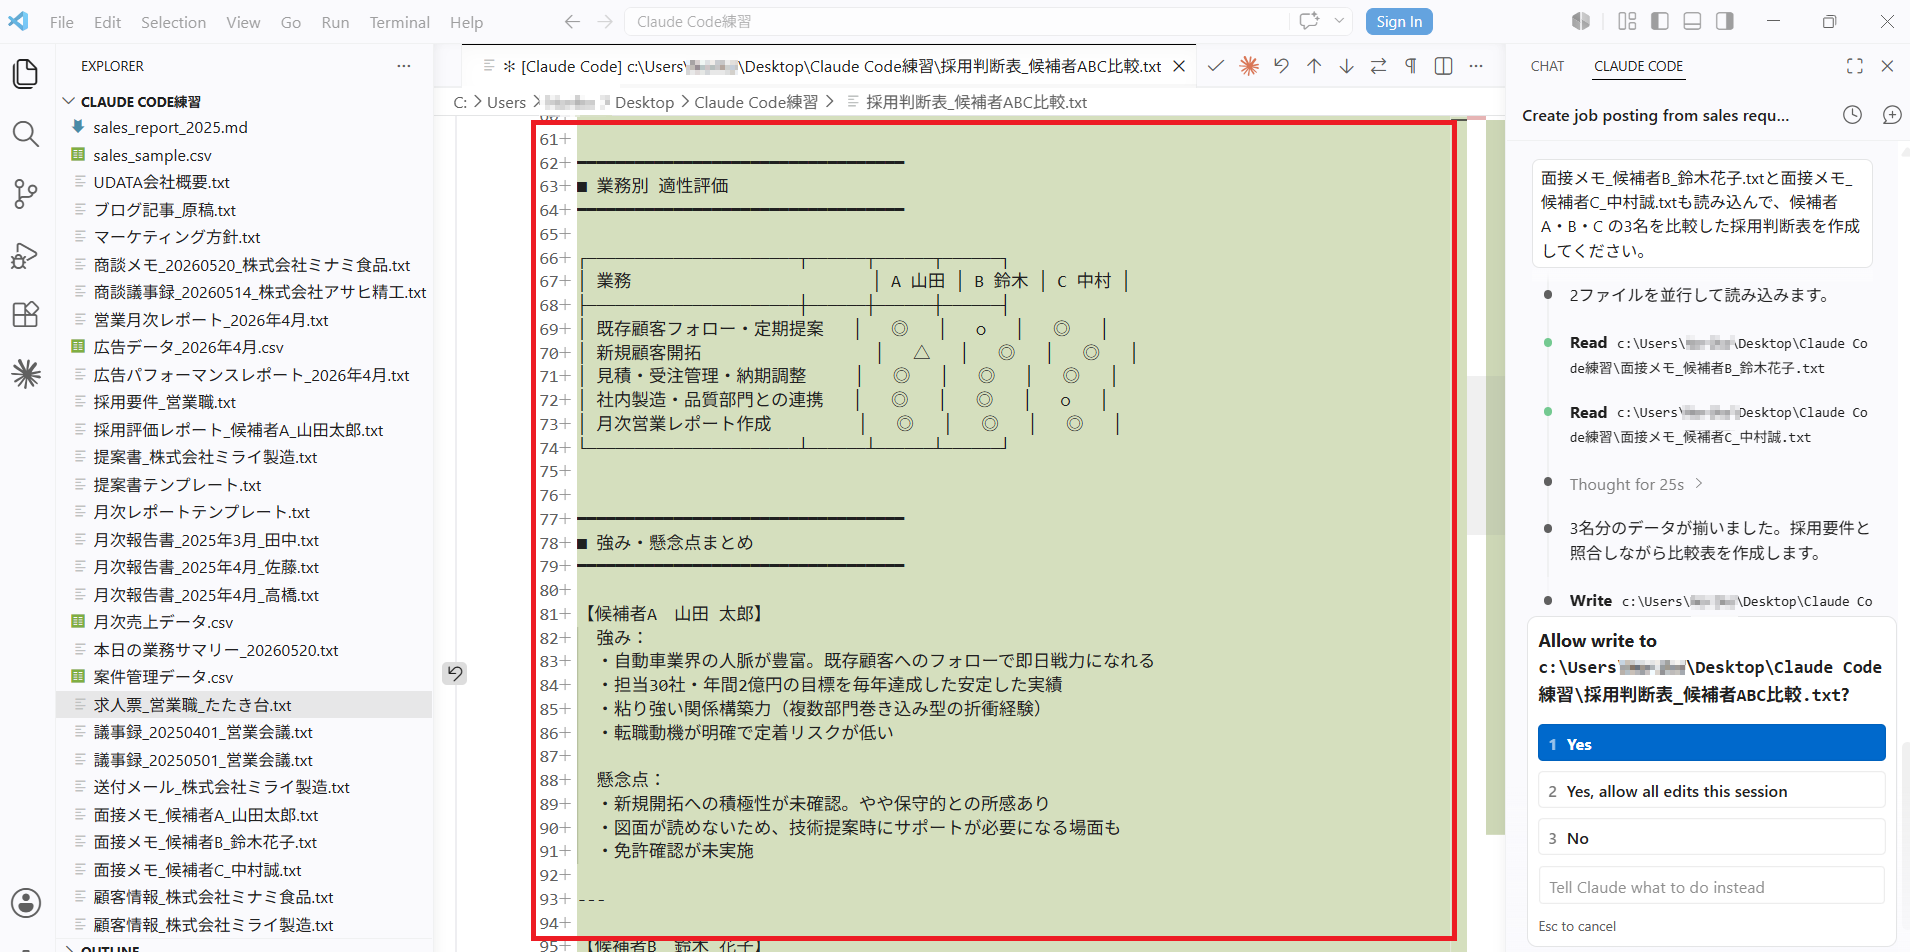Click the Read 面接メモ_候補者B_鈴木花子.txt entry
This screenshot has width=1910, height=952.
[x=1718, y=355]
